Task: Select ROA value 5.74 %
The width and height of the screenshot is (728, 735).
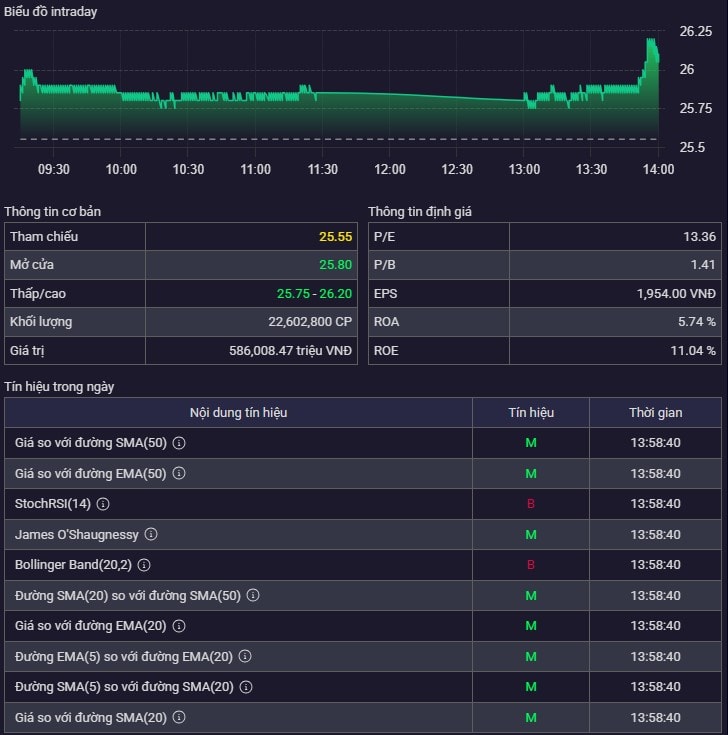Action: click(x=697, y=322)
